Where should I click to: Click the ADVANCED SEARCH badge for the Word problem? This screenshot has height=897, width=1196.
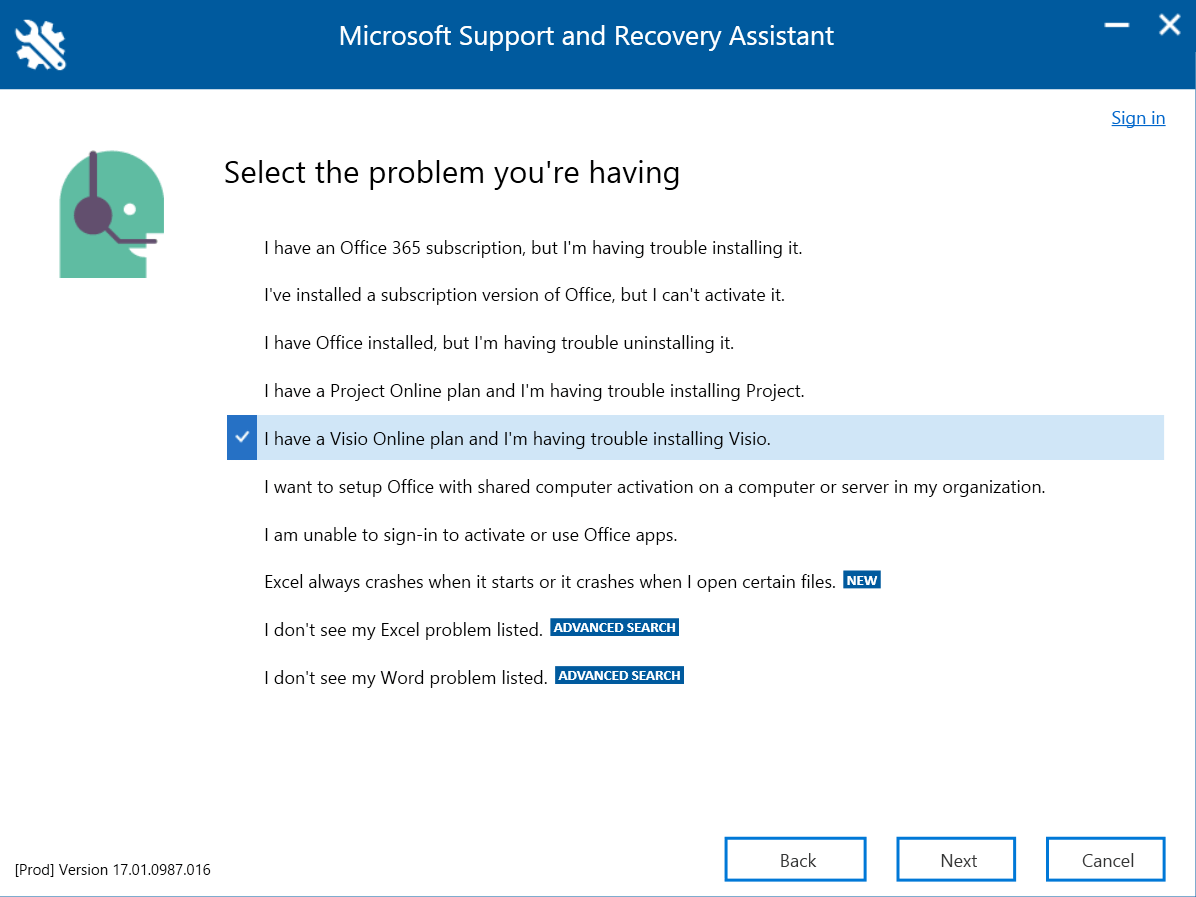(618, 675)
